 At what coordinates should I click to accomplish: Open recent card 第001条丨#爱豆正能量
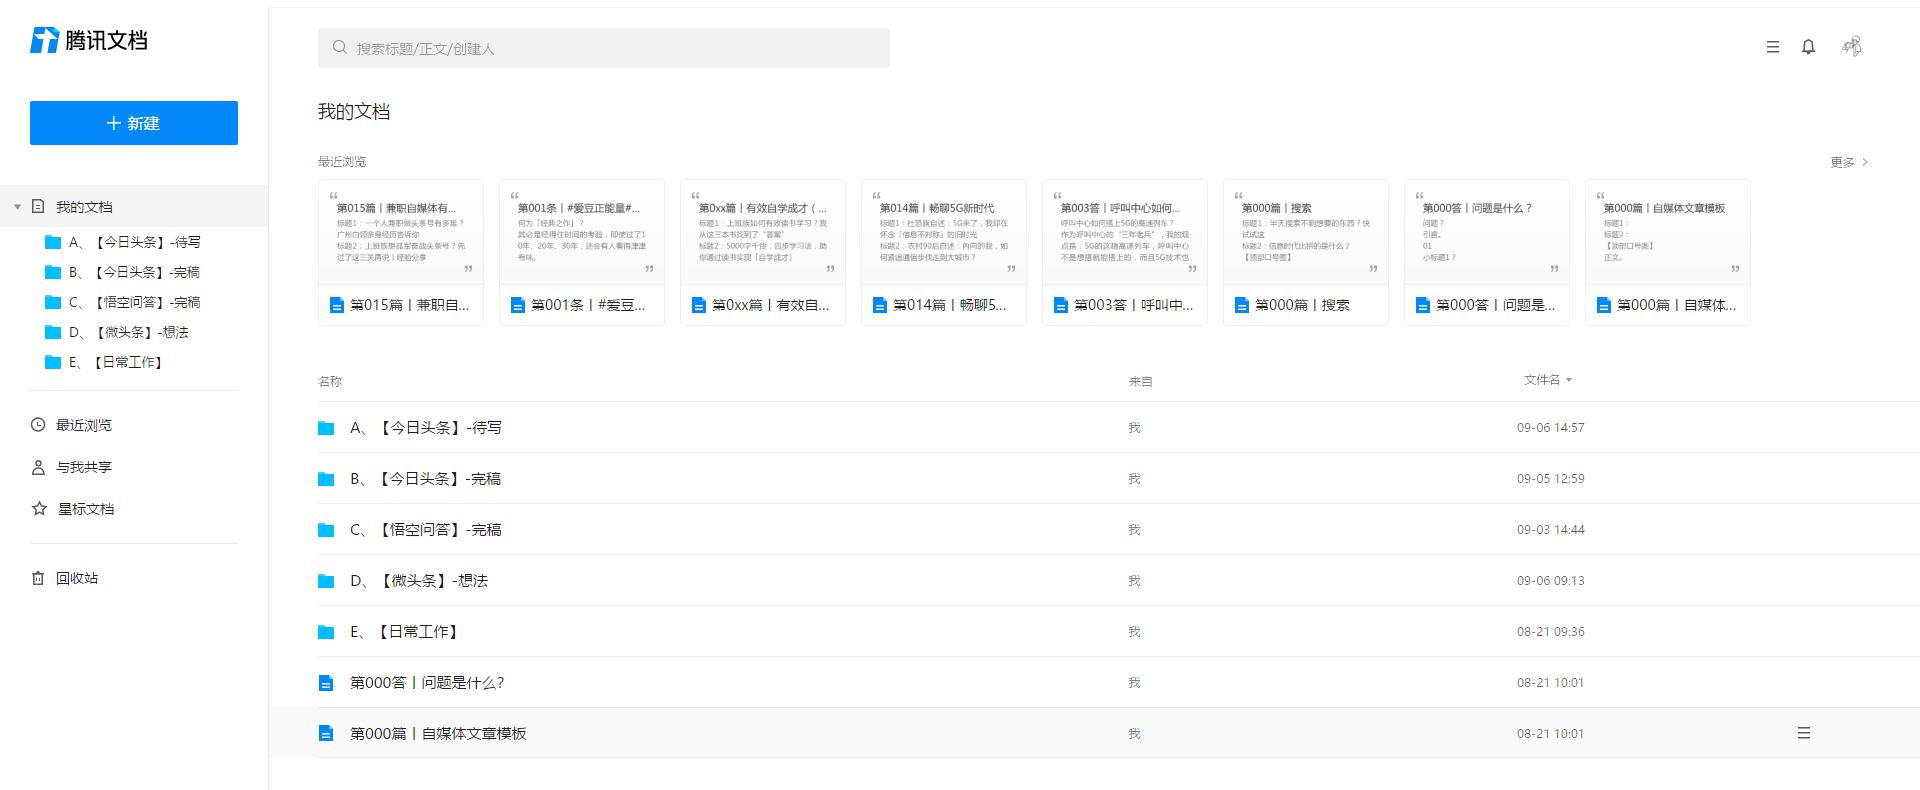582,252
